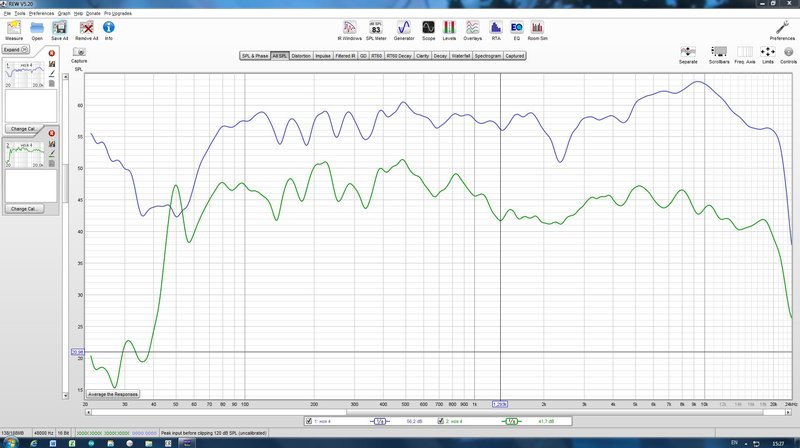The height and width of the screenshot is (448, 800).
Task: Open the RTA analyzer
Action: [x=496, y=31]
